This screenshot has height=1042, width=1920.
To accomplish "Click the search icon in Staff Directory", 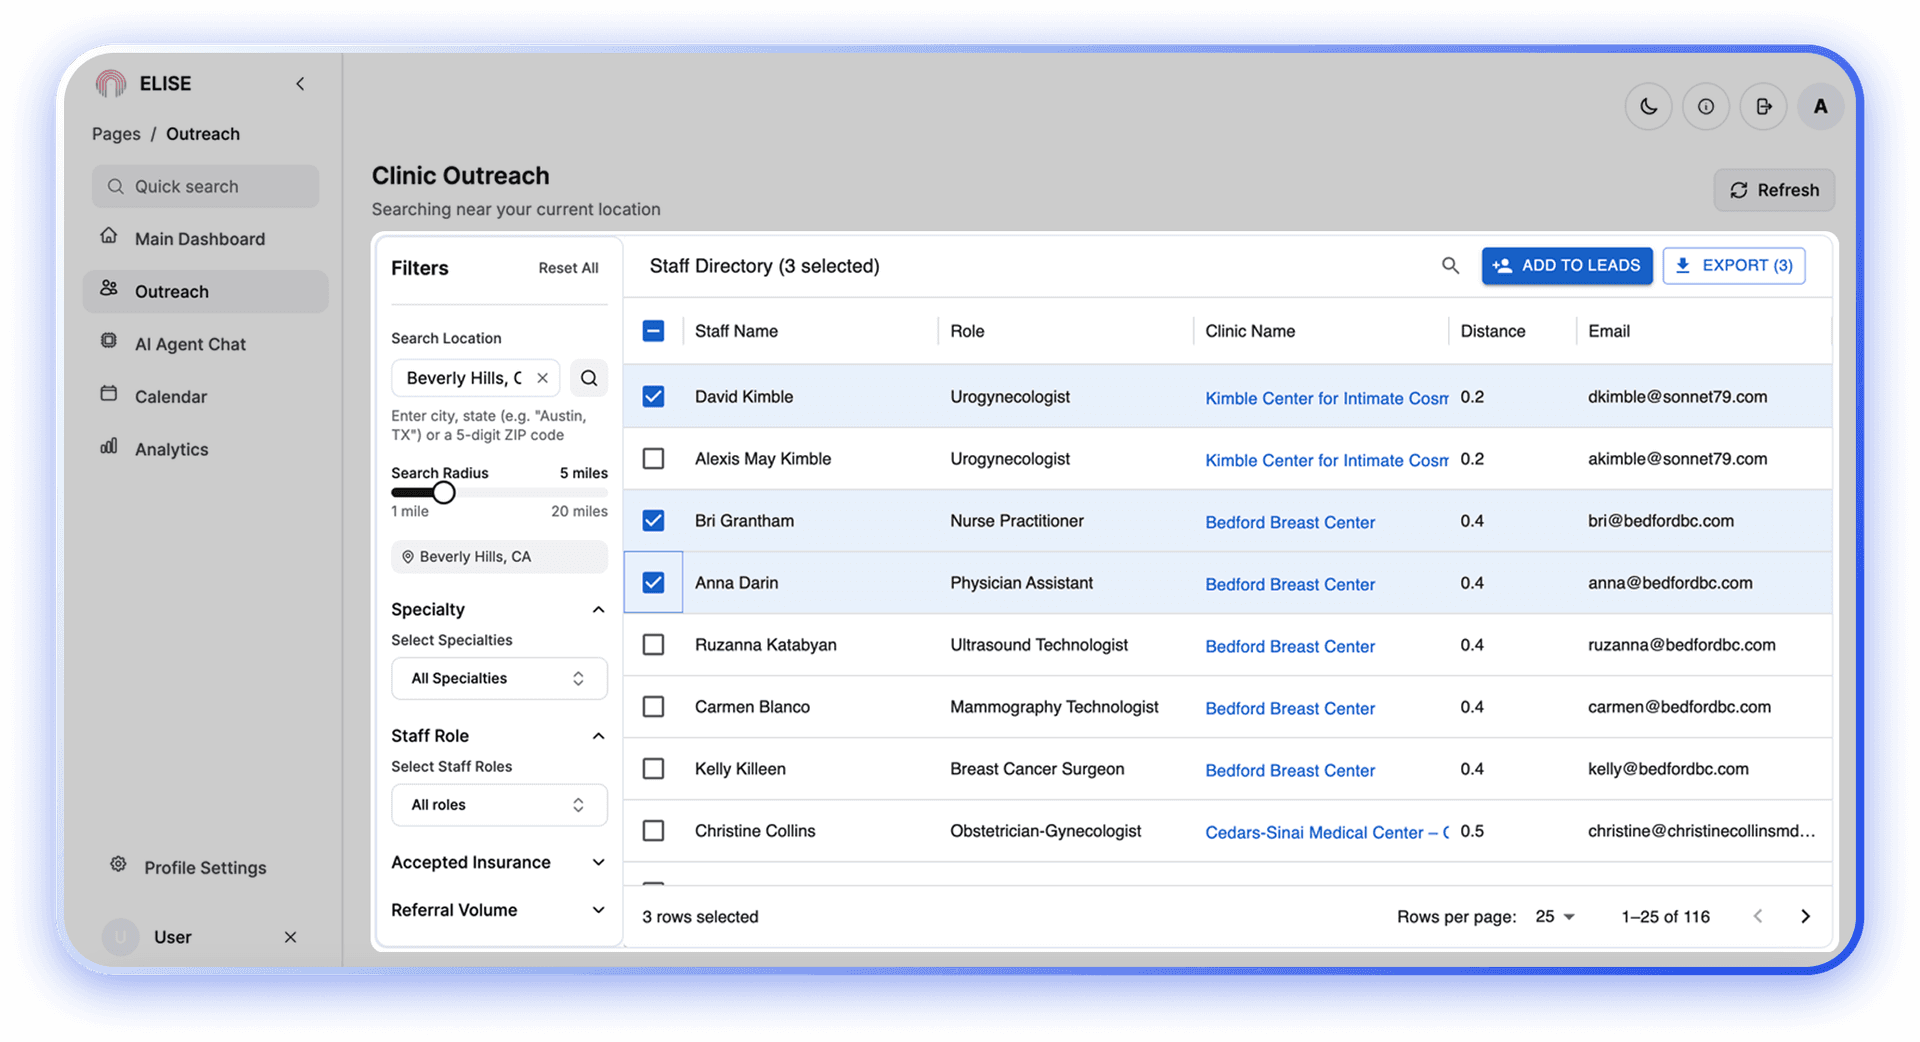I will (1450, 265).
